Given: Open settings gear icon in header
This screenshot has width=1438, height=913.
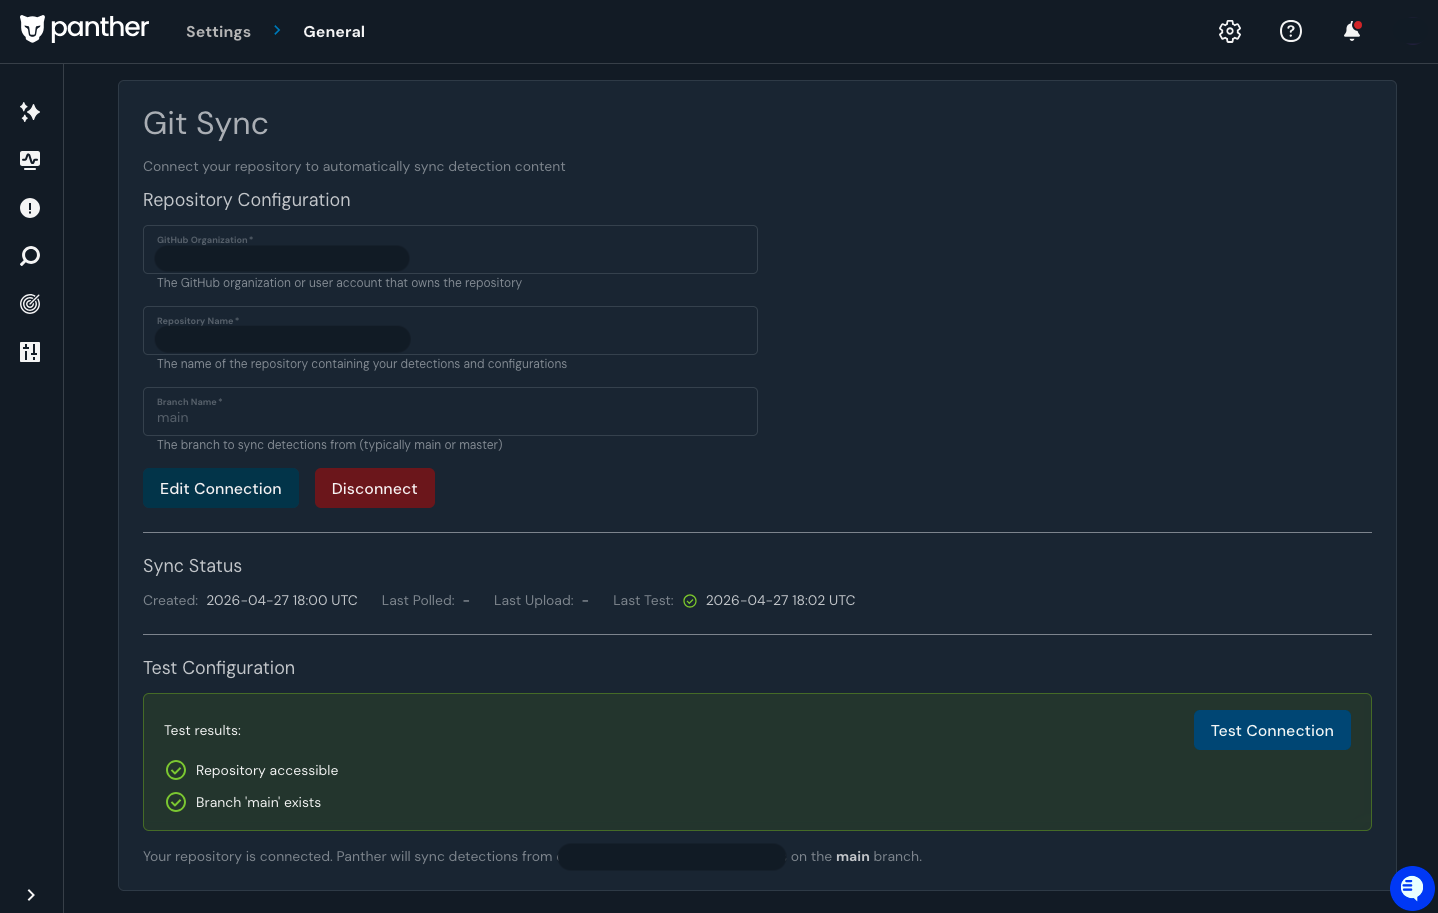Looking at the screenshot, I should click(1230, 31).
